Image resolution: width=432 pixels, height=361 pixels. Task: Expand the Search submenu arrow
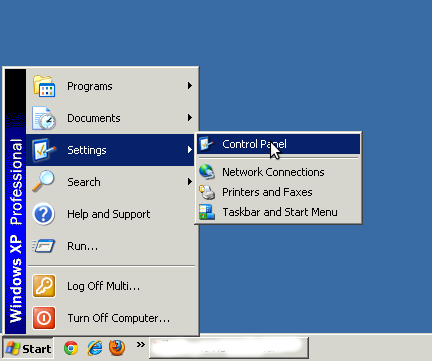[190, 182]
